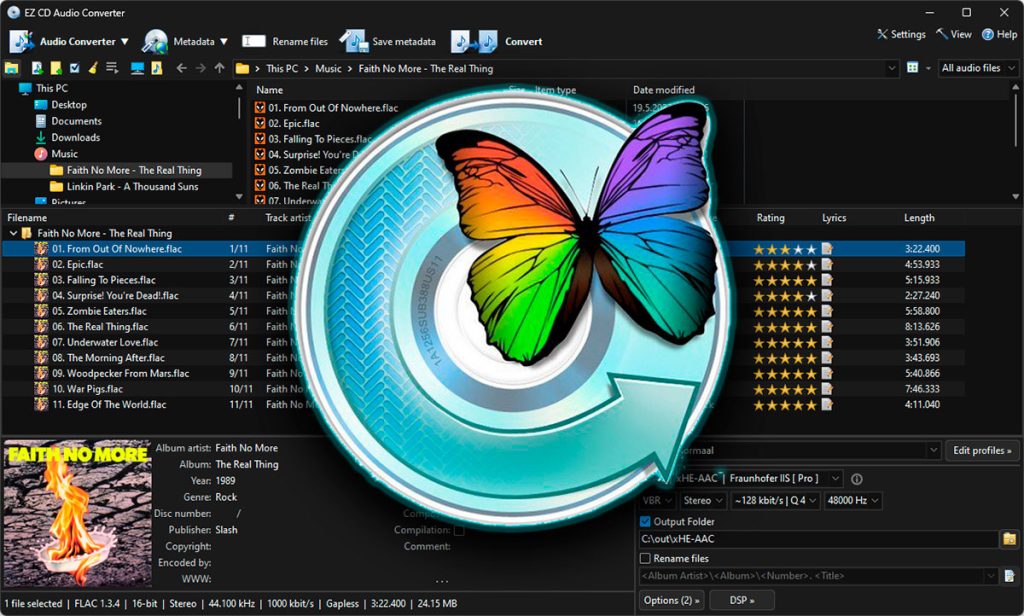Click the Options (2) button
Image resolution: width=1024 pixels, height=616 pixels.
point(671,600)
